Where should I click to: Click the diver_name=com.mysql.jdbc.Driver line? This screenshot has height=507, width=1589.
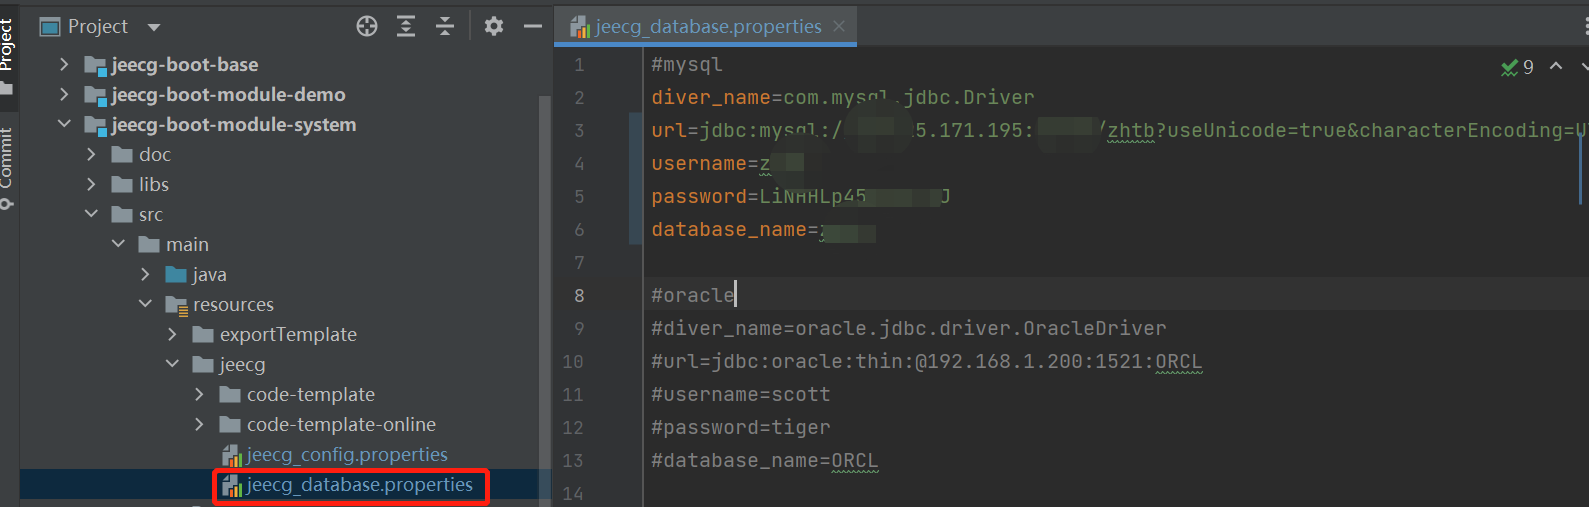(x=843, y=98)
